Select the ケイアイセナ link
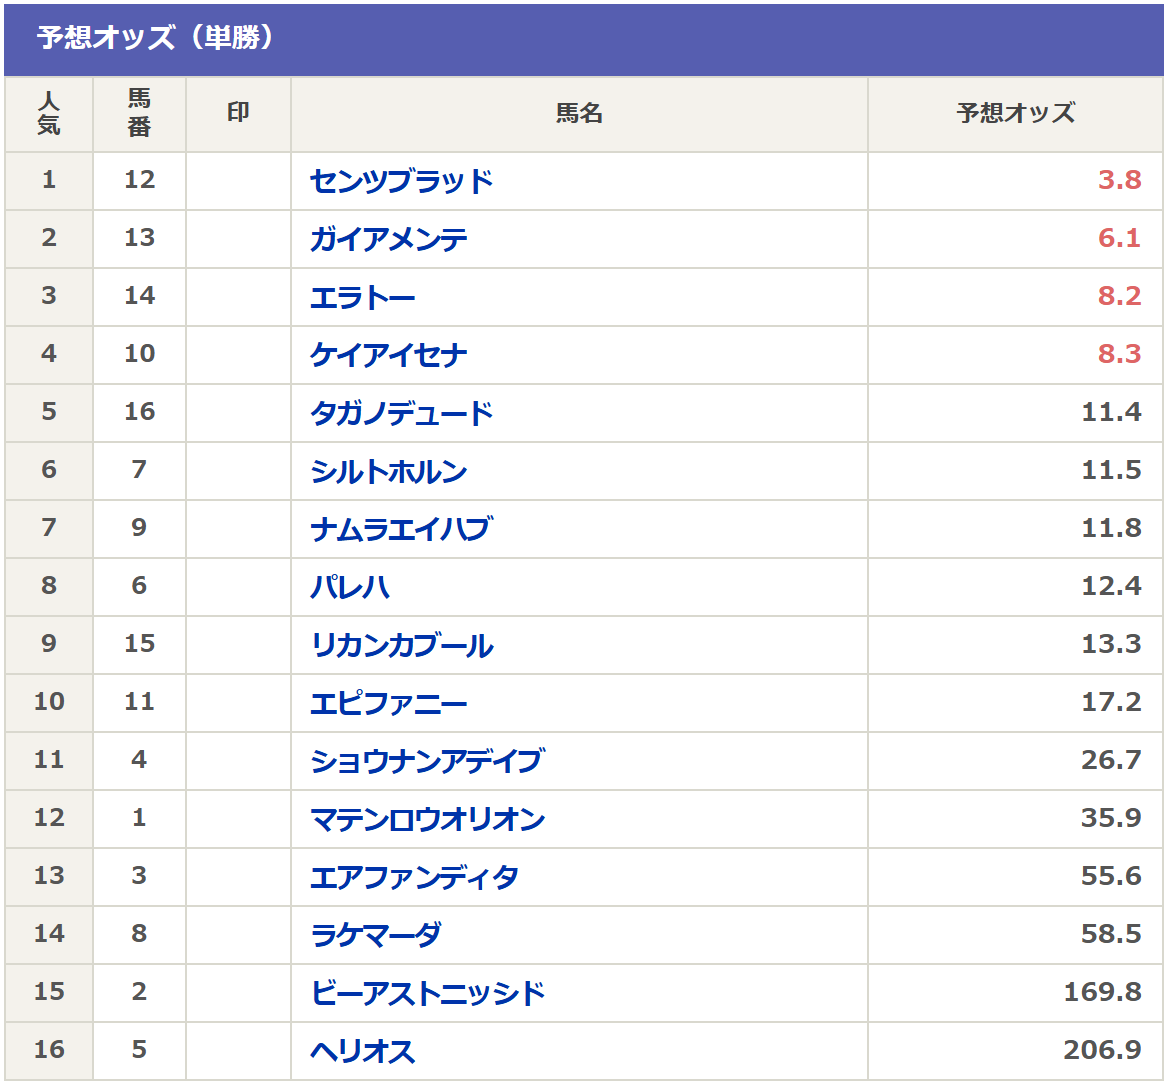Screen dimensions: 1170x1087 (x=388, y=355)
